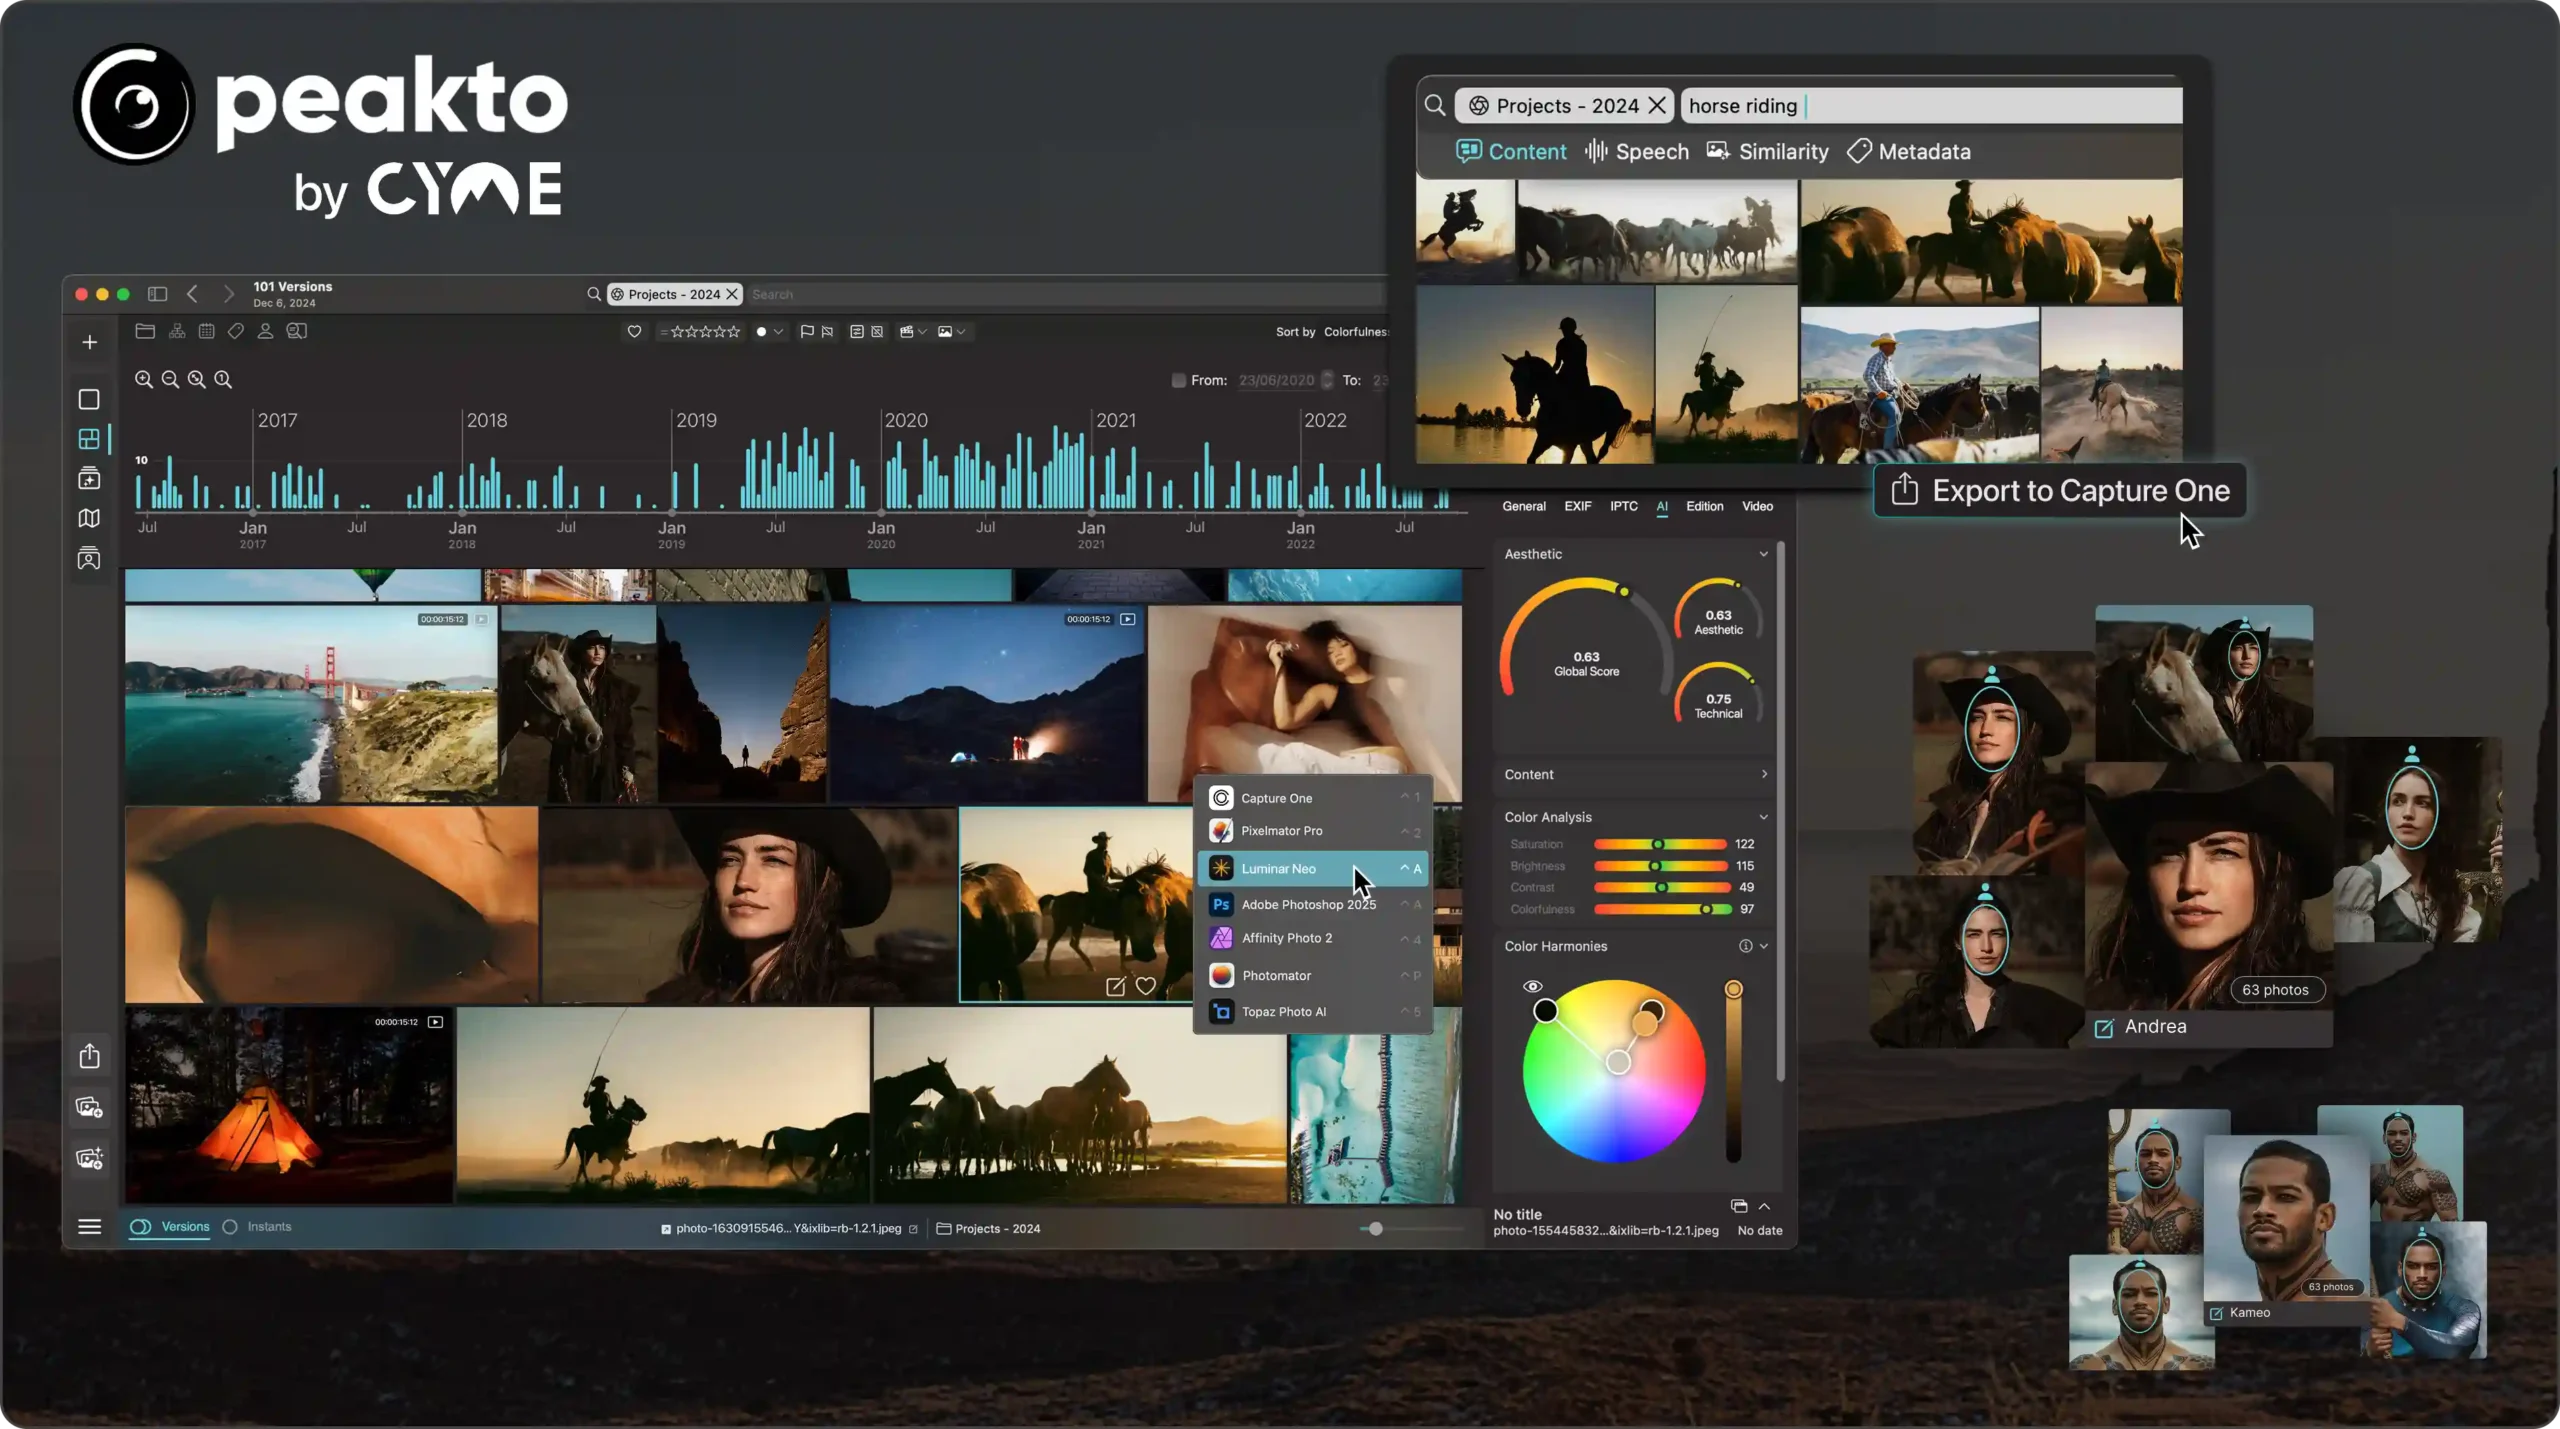The image size is (2560, 1429).
Task: Toggle the favorites heart filter
Action: pyautogui.click(x=634, y=332)
